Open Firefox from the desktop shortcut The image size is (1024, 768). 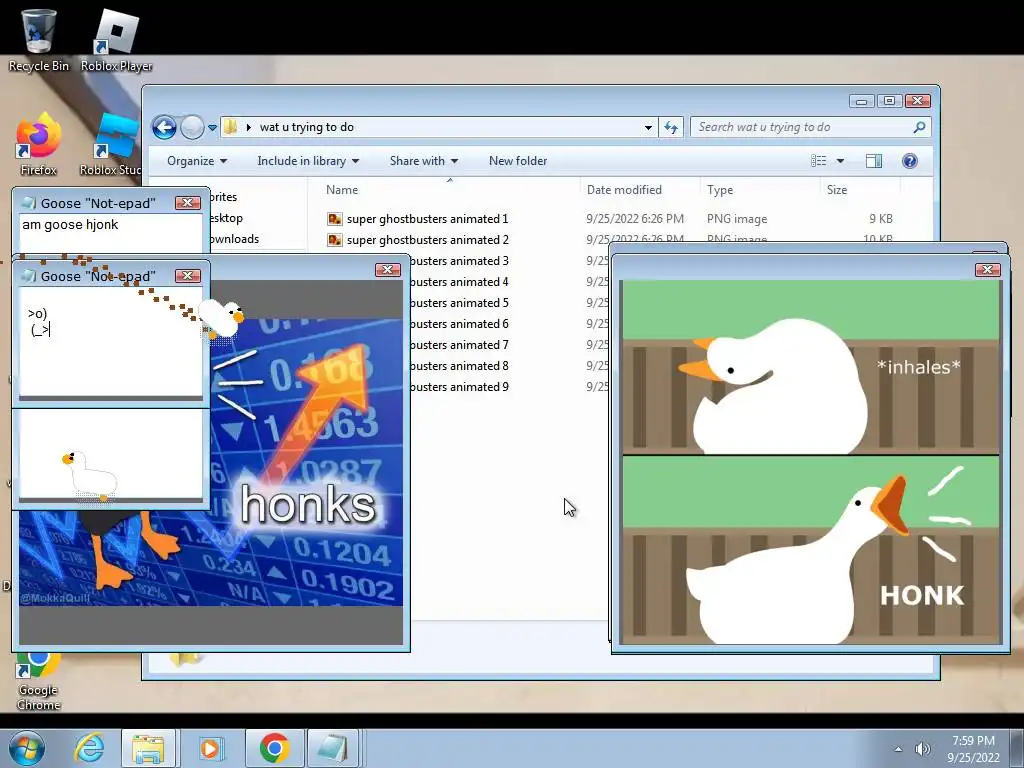[x=38, y=144]
